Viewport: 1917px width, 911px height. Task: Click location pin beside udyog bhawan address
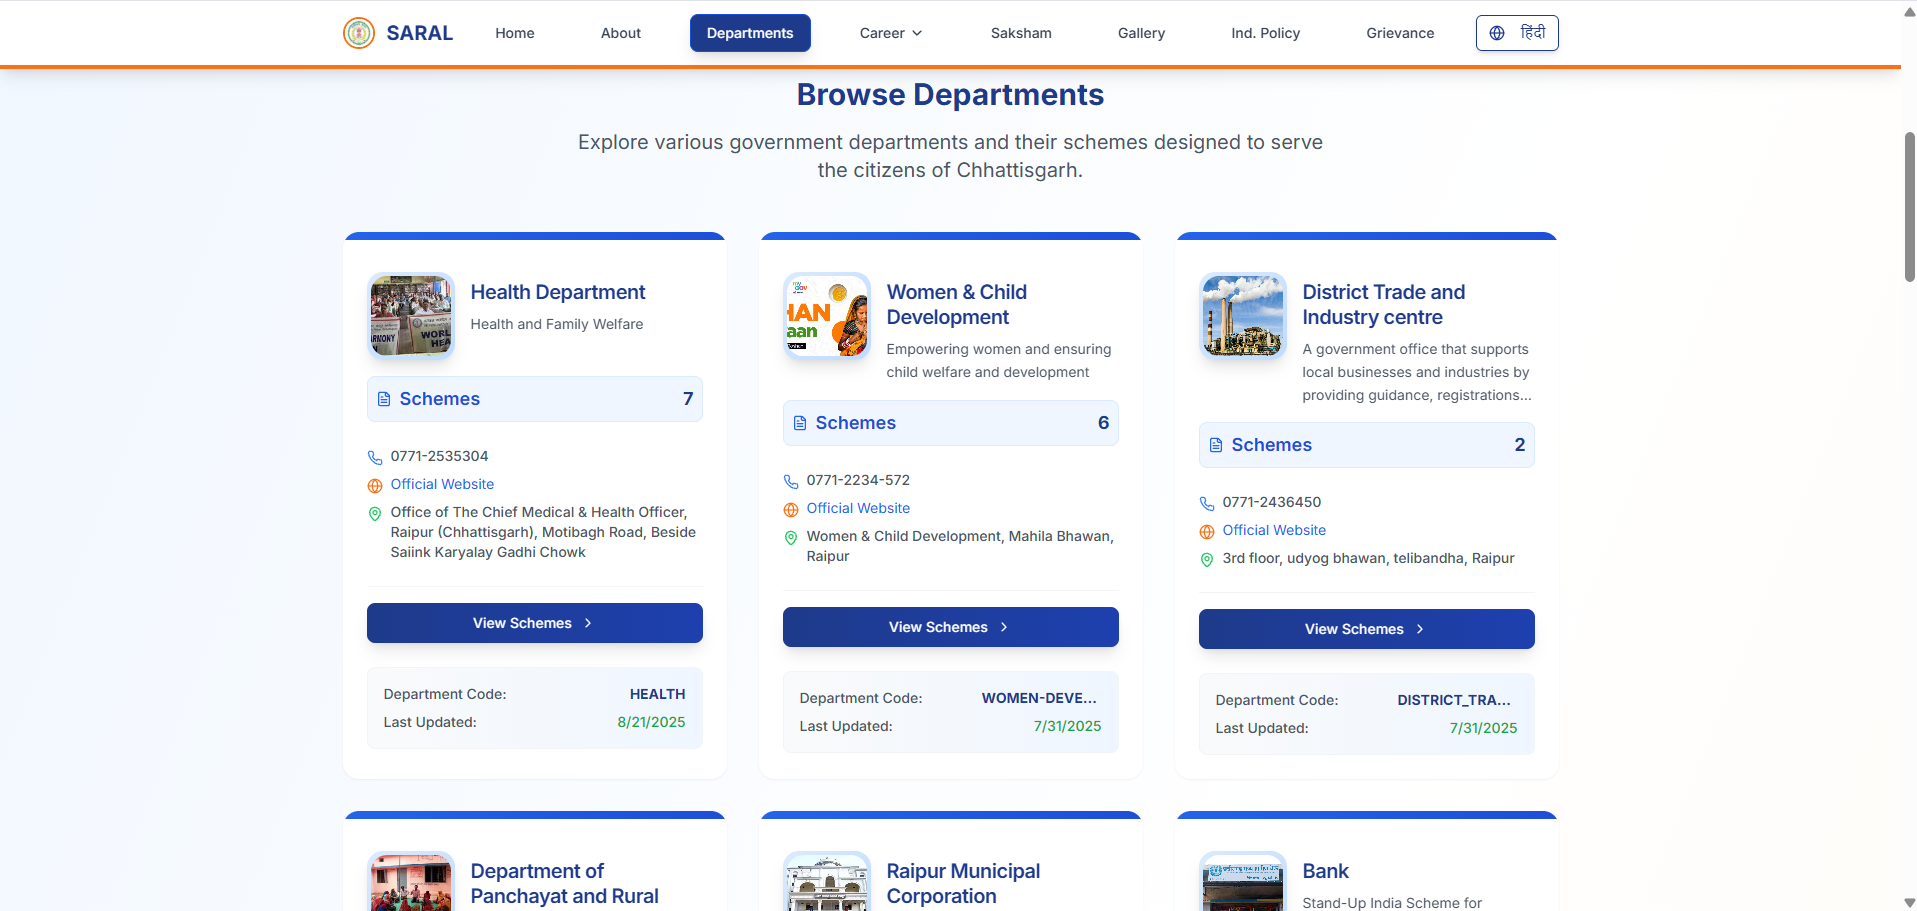[1207, 559]
